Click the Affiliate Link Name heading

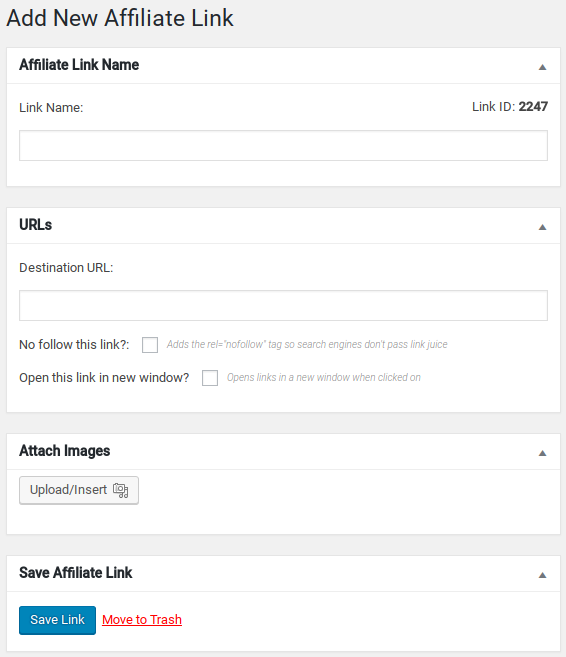(x=79, y=65)
